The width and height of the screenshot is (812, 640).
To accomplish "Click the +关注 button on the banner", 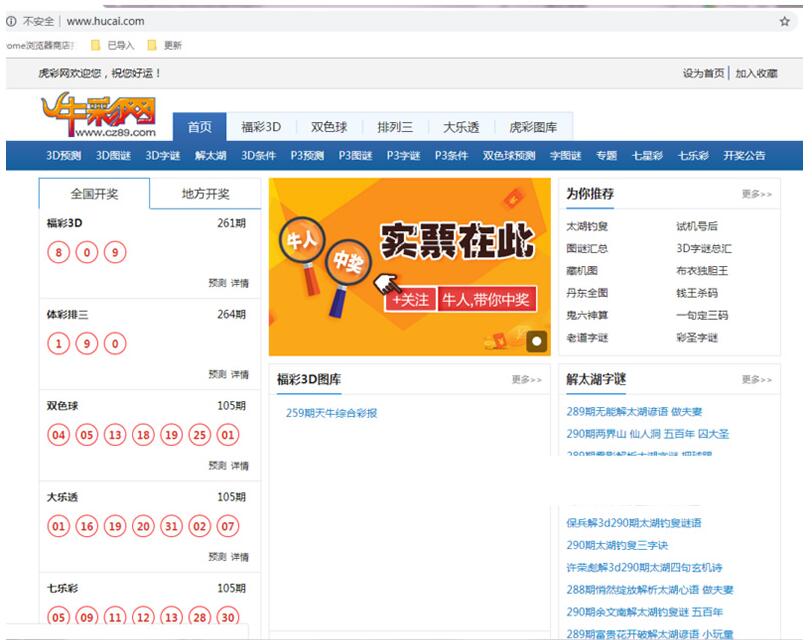I will pos(410,299).
